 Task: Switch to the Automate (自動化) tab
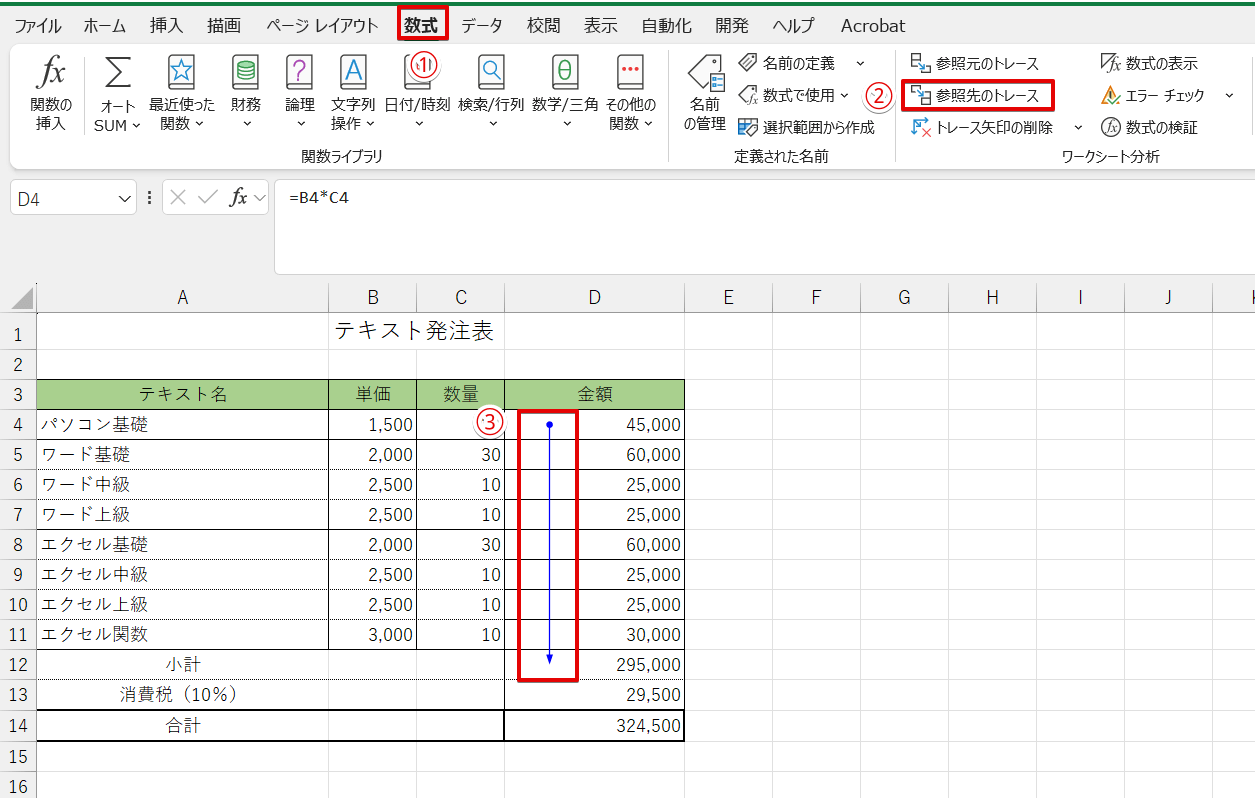[x=669, y=25]
